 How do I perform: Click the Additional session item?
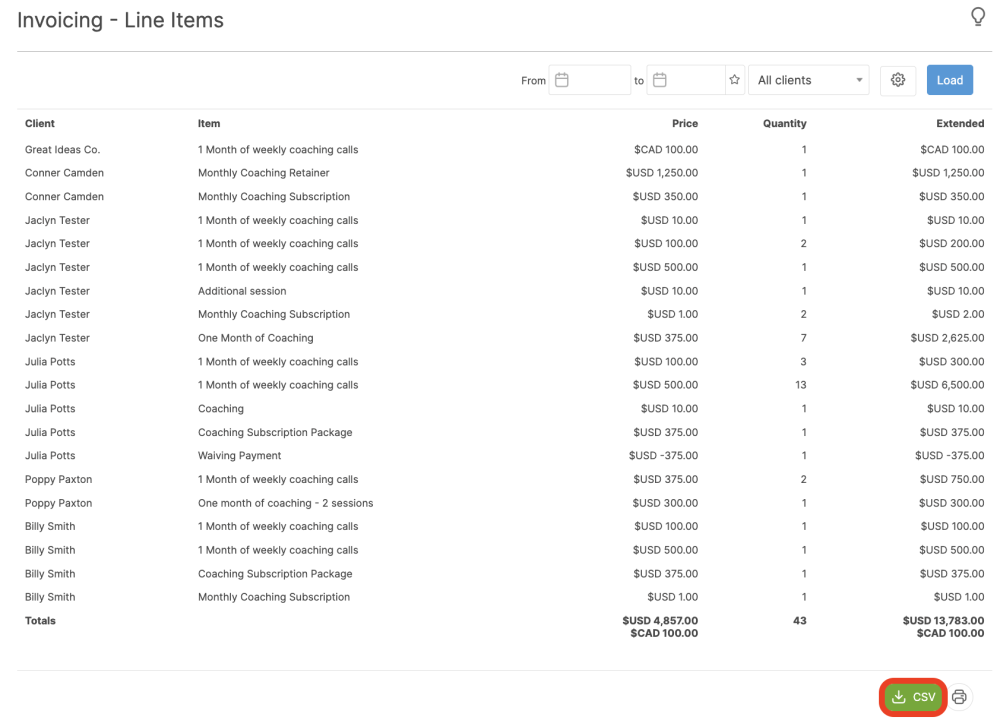coord(242,291)
